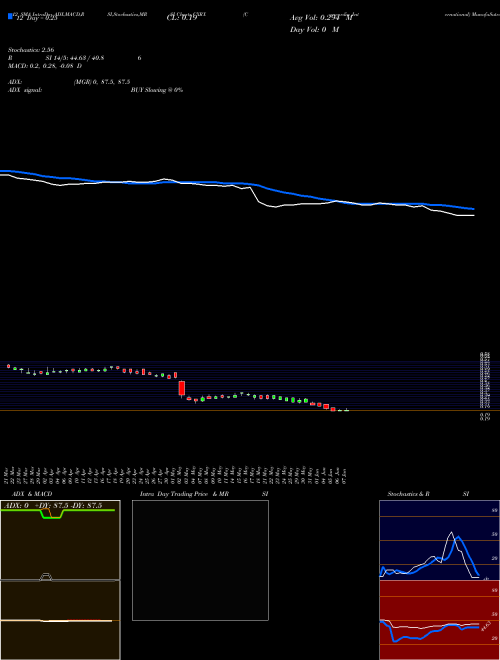Click the empty intraday trading price chart box
The image size is (500, 660).
coord(200,560)
